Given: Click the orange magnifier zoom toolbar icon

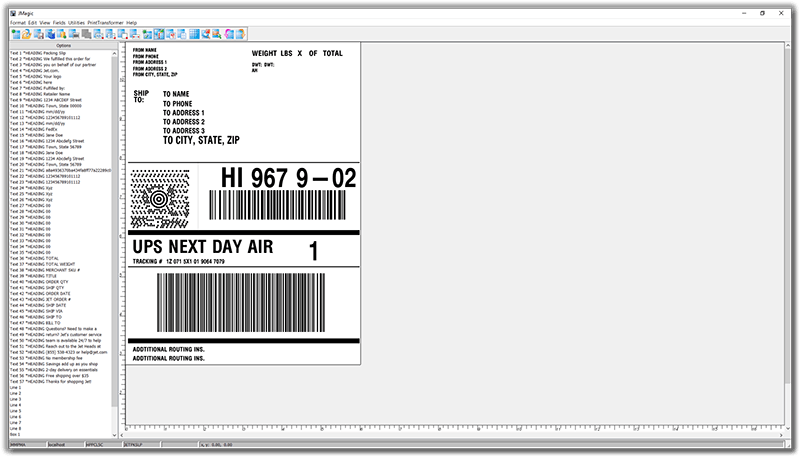Looking at the screenshot, I should pos(217,34).
